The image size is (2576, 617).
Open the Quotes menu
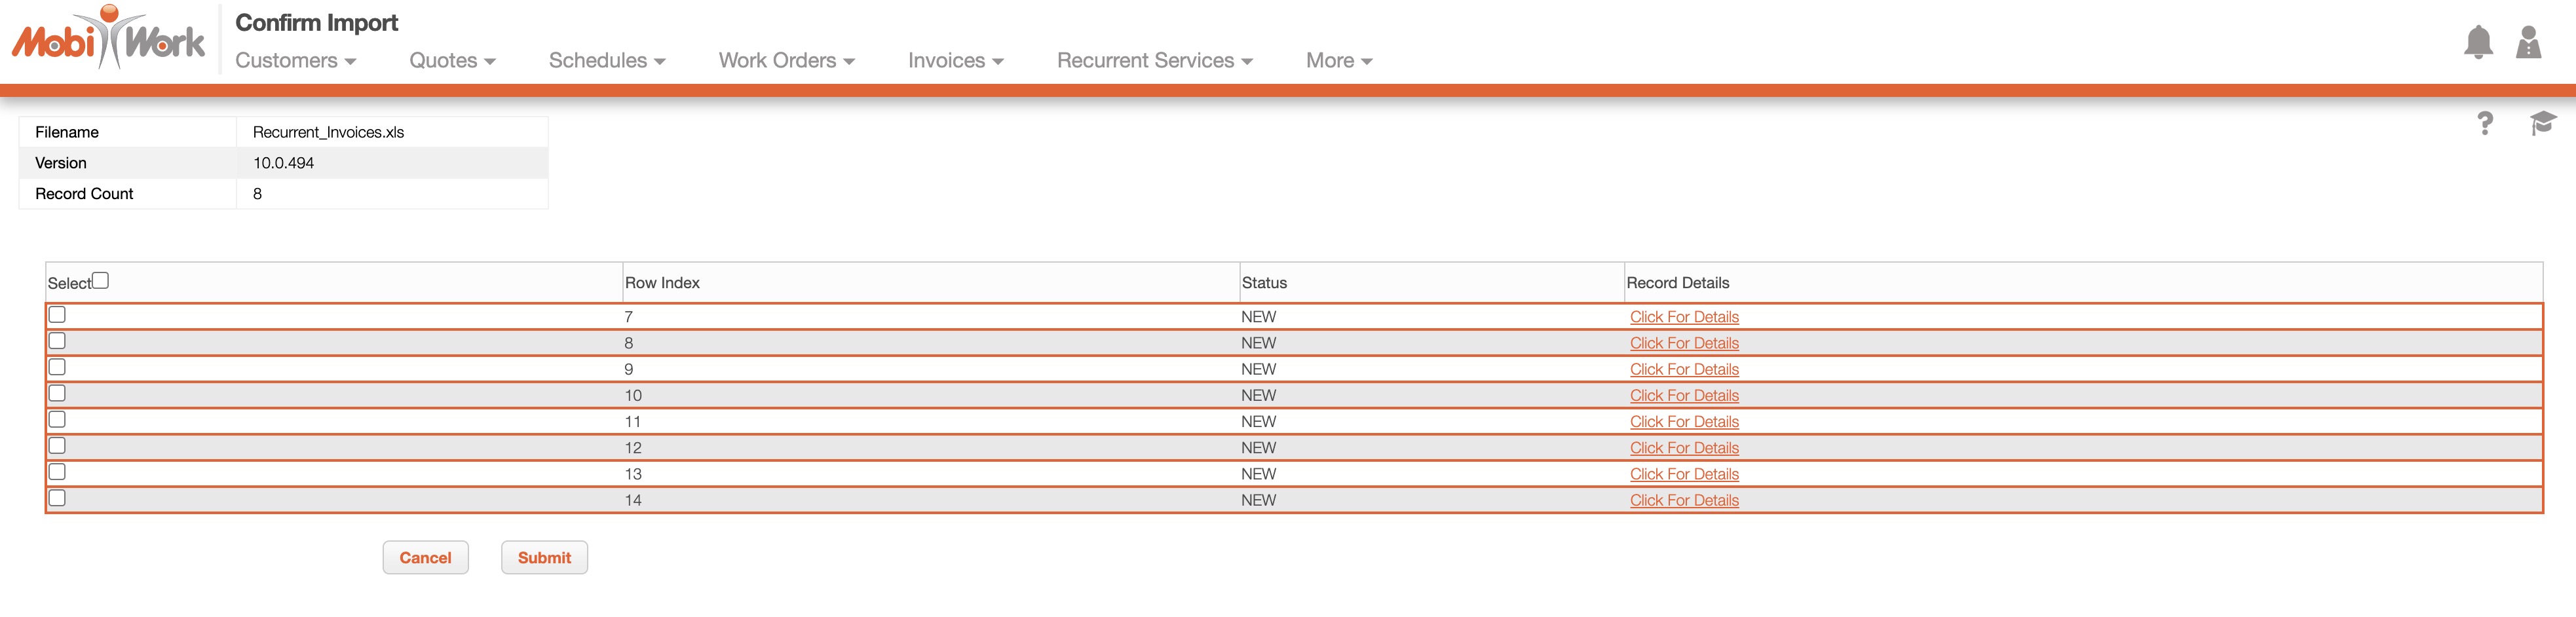point(452,61)
